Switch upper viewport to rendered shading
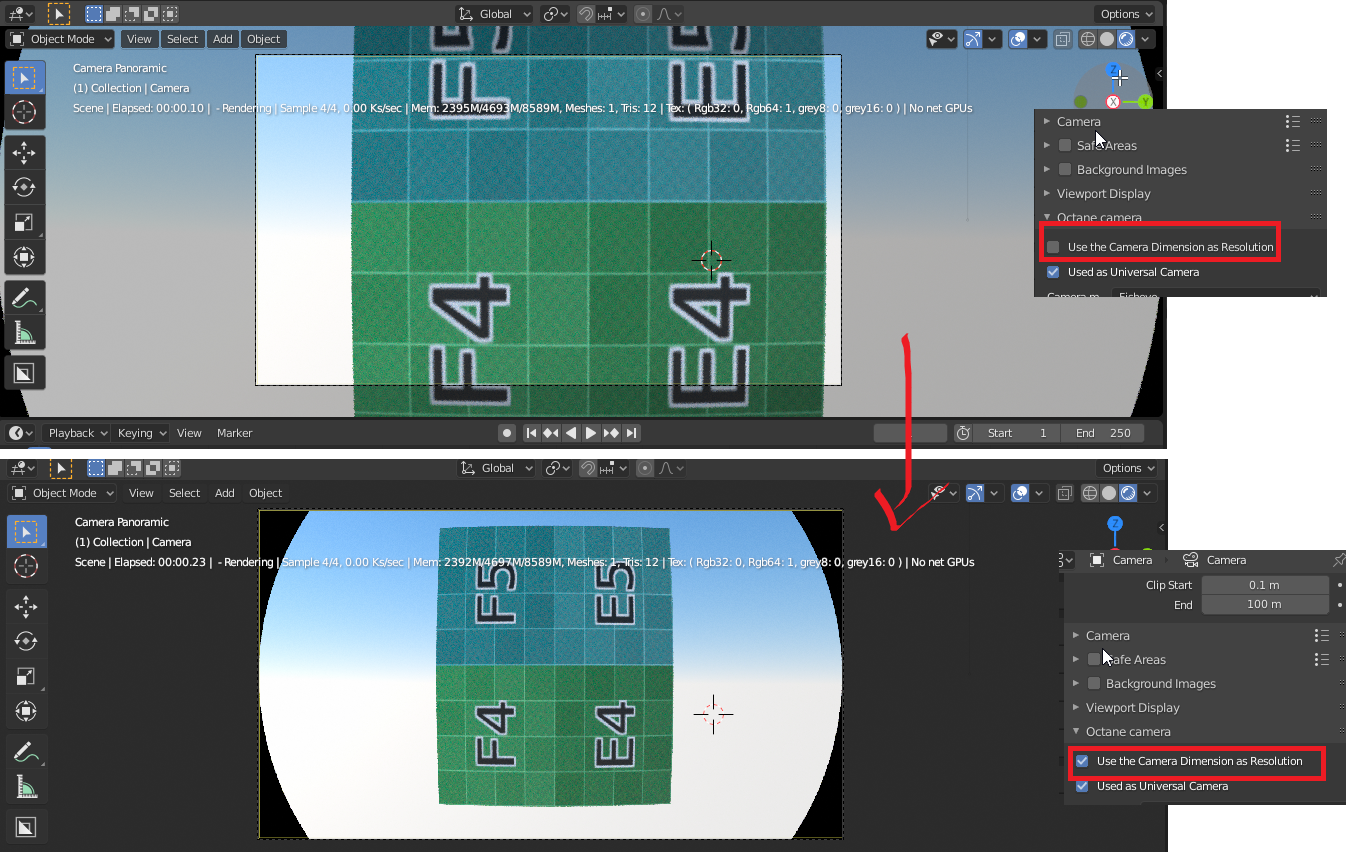Screen dimensions: 1346x852 point(1126,39)
